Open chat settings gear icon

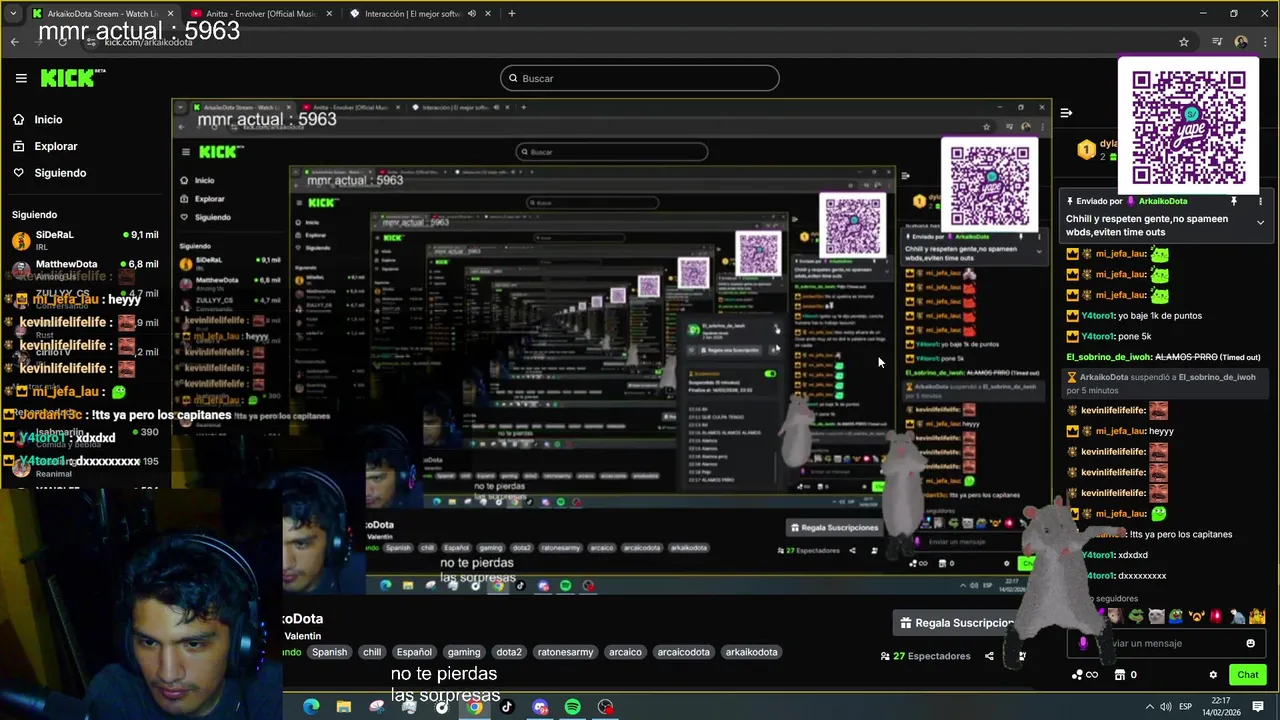point(1213,675)
